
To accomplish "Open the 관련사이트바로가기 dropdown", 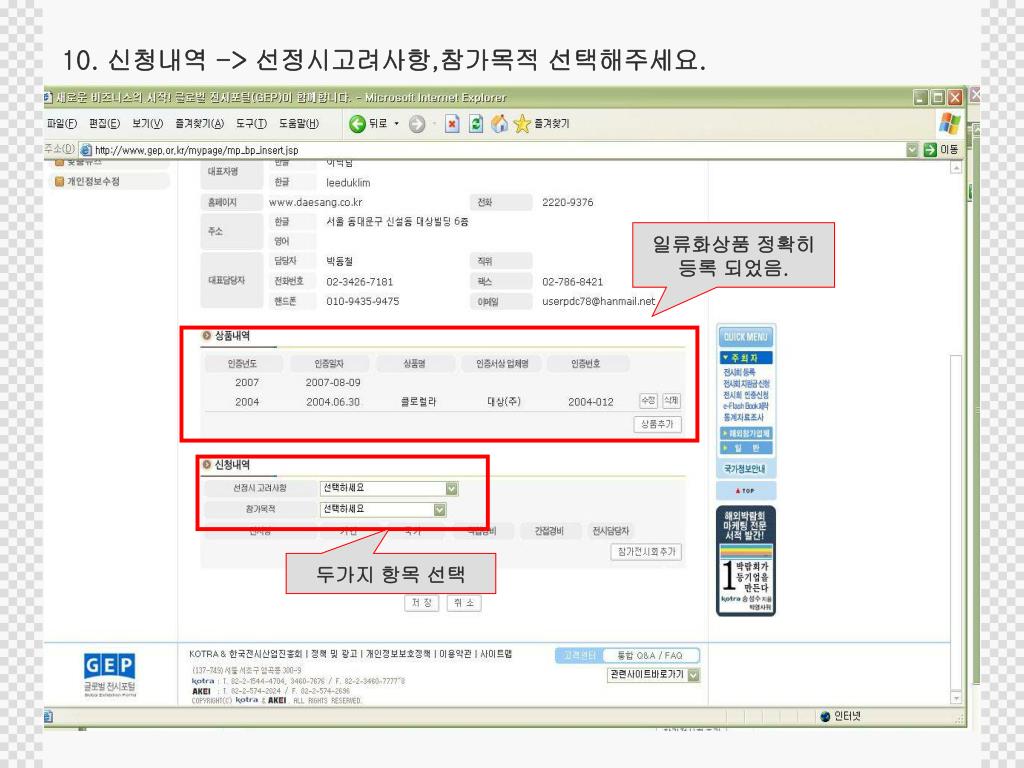I will point(694,675).
